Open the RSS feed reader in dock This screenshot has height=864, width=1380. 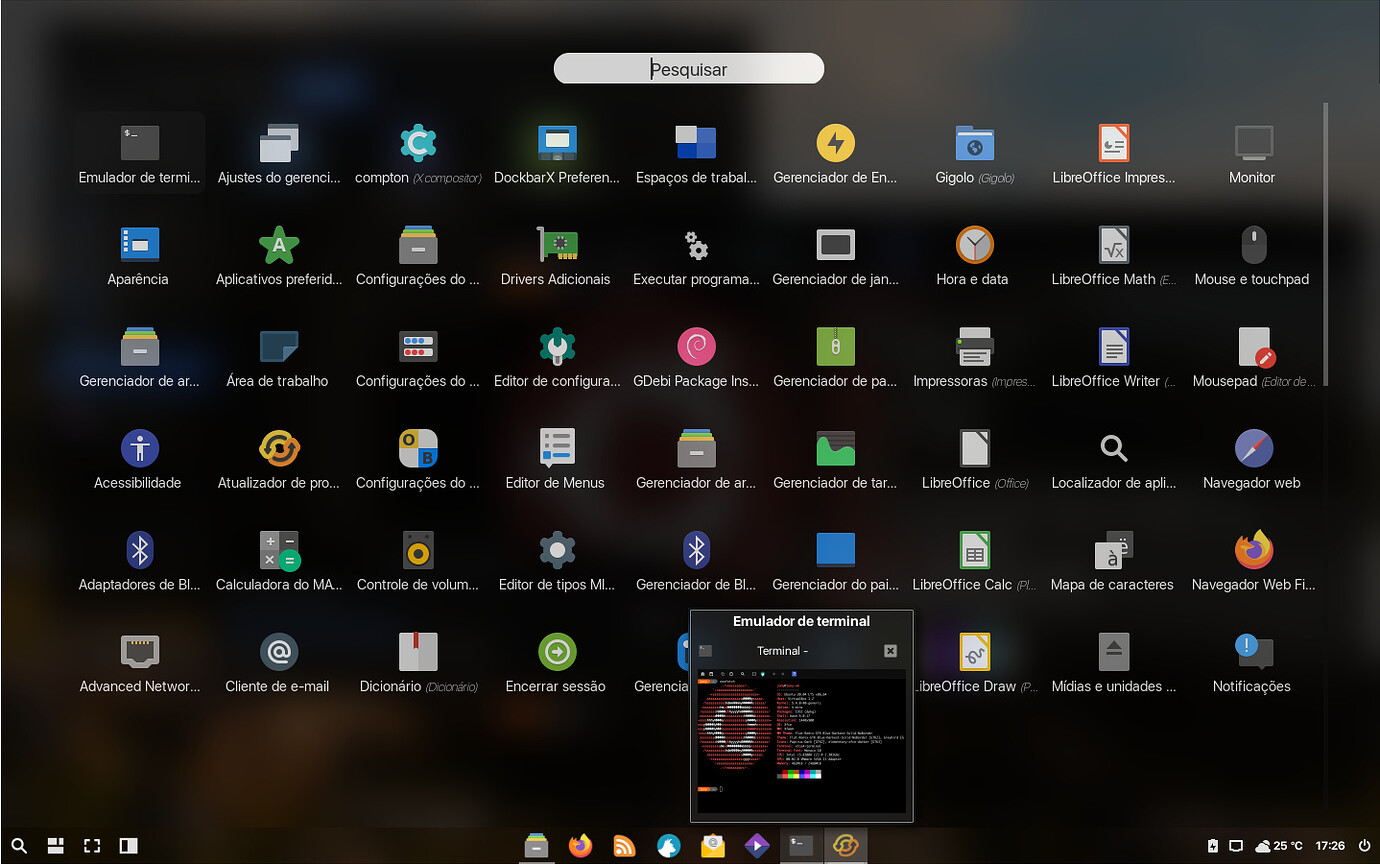tap(624, 846)
